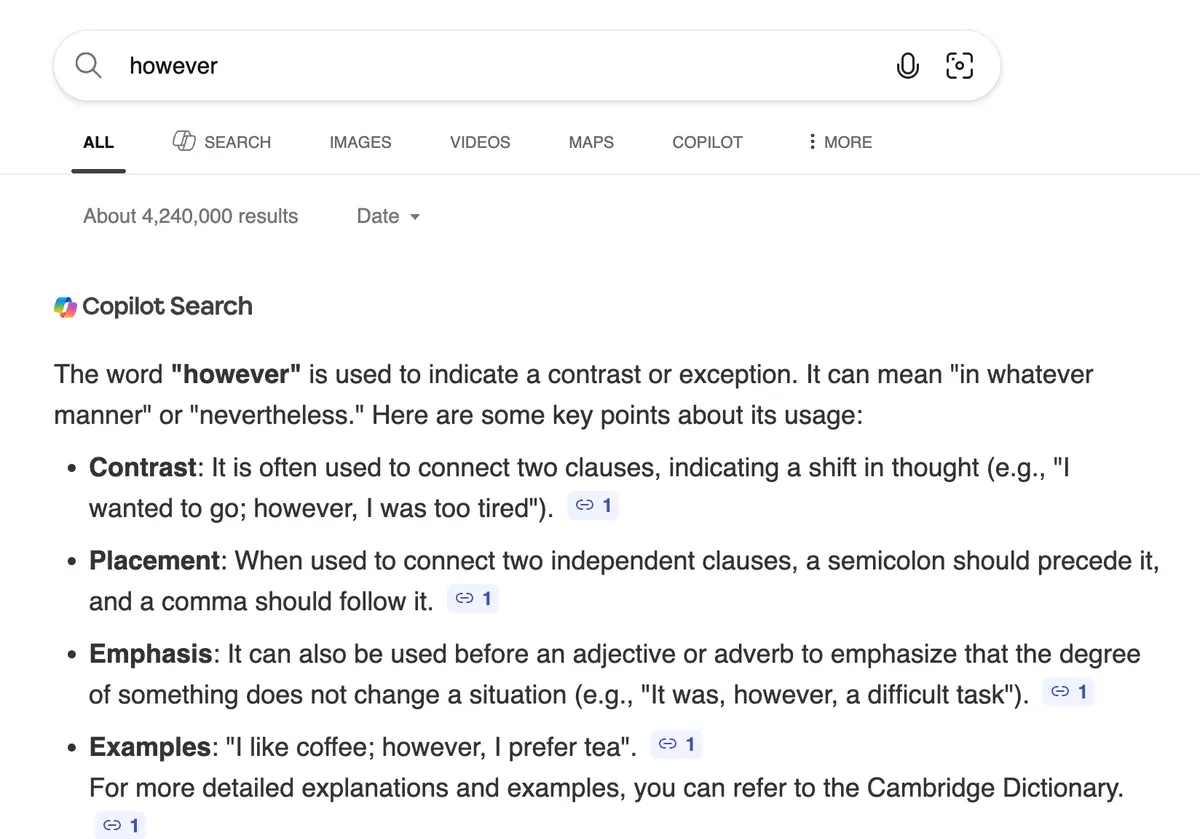
Task: Select the Search tab with Copilot icon
Action: point(222,142)
